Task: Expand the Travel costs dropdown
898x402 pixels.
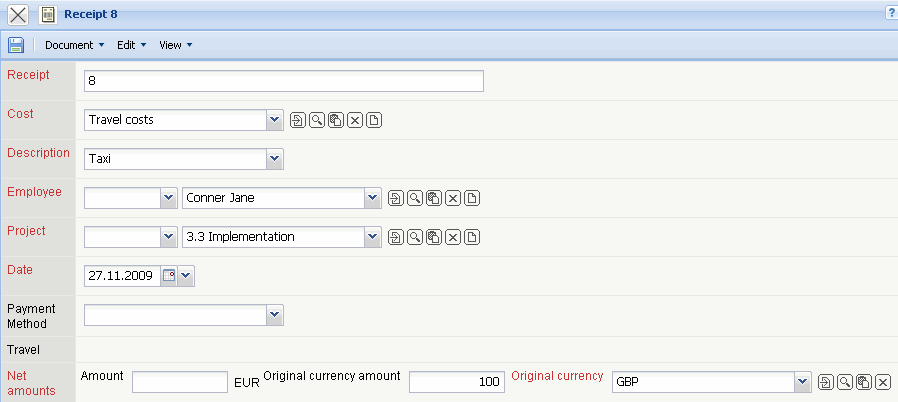Action: point(275,120)
